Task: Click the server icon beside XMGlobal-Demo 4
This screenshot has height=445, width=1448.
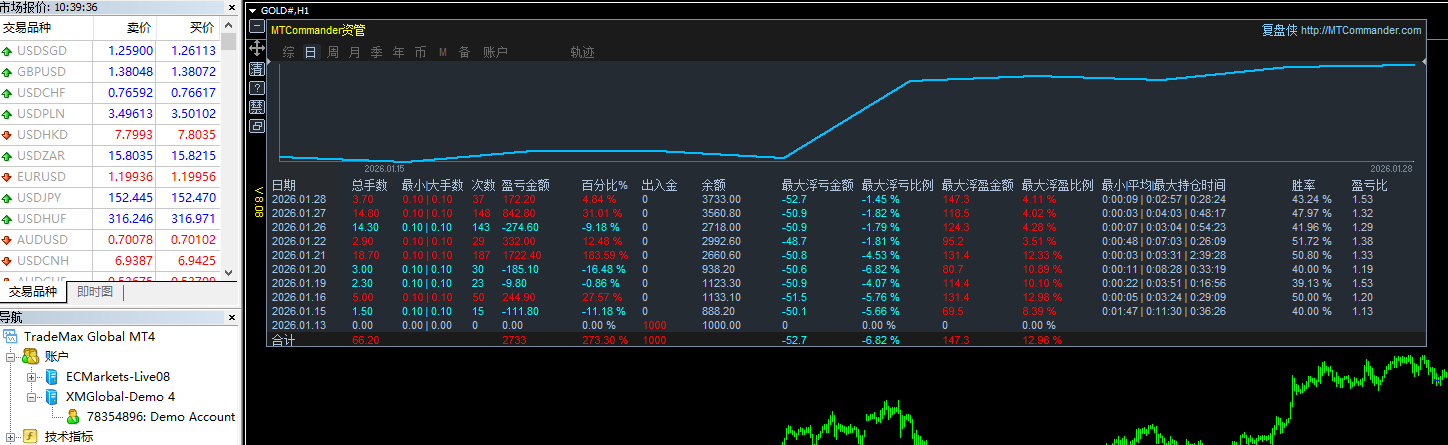Action: tap(52, 397)
